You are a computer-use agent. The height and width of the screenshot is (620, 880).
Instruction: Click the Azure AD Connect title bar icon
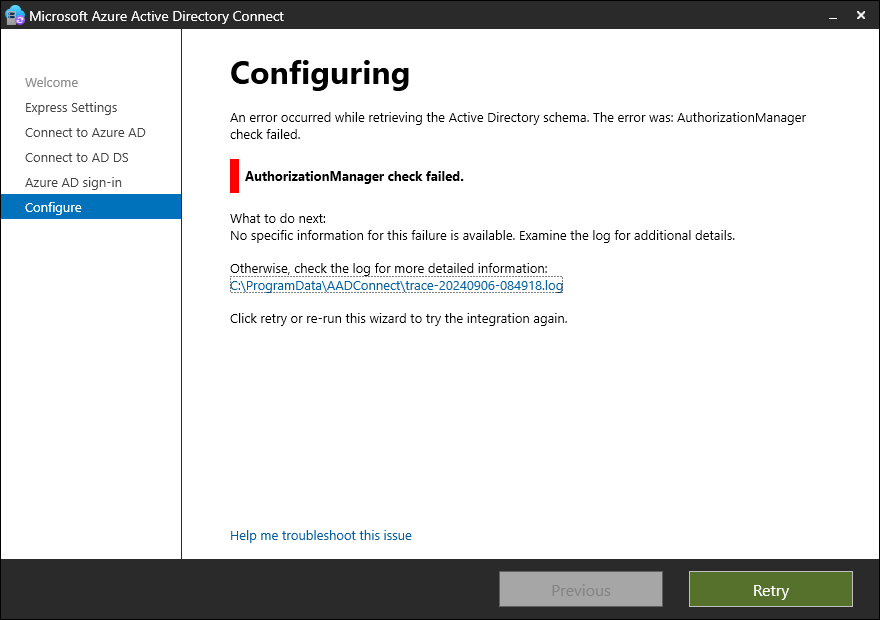pos(13,15)
